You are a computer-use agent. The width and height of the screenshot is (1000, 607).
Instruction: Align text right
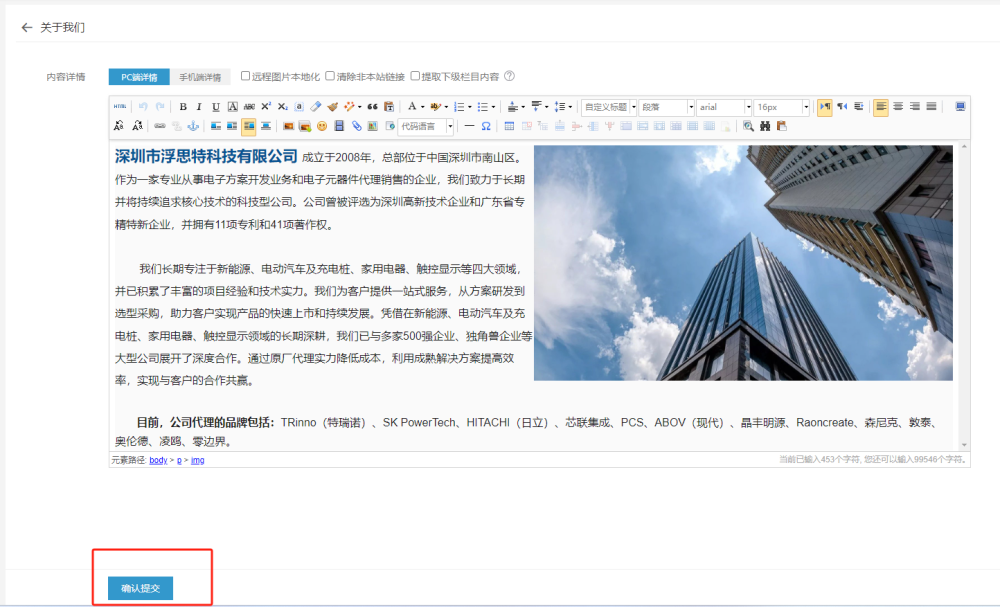tap(915, 106)
